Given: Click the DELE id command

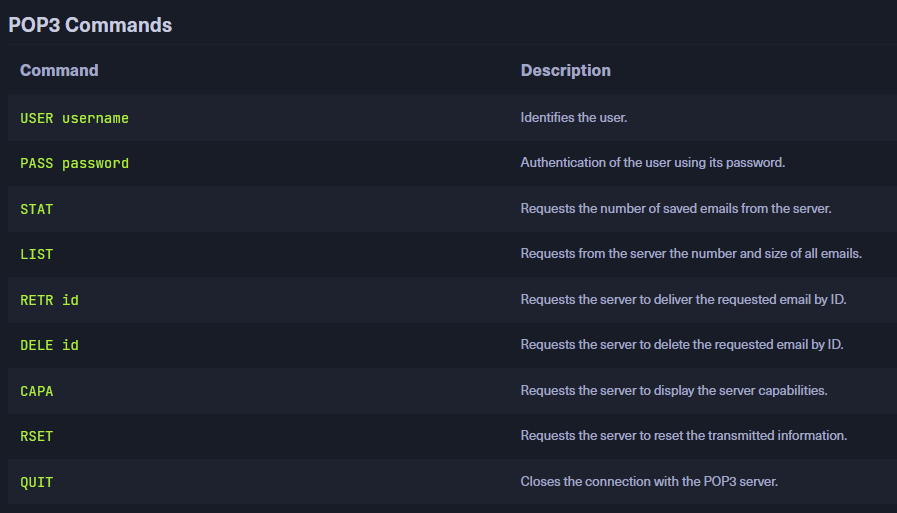Looking at the screenshot, I should coord(49,345).
